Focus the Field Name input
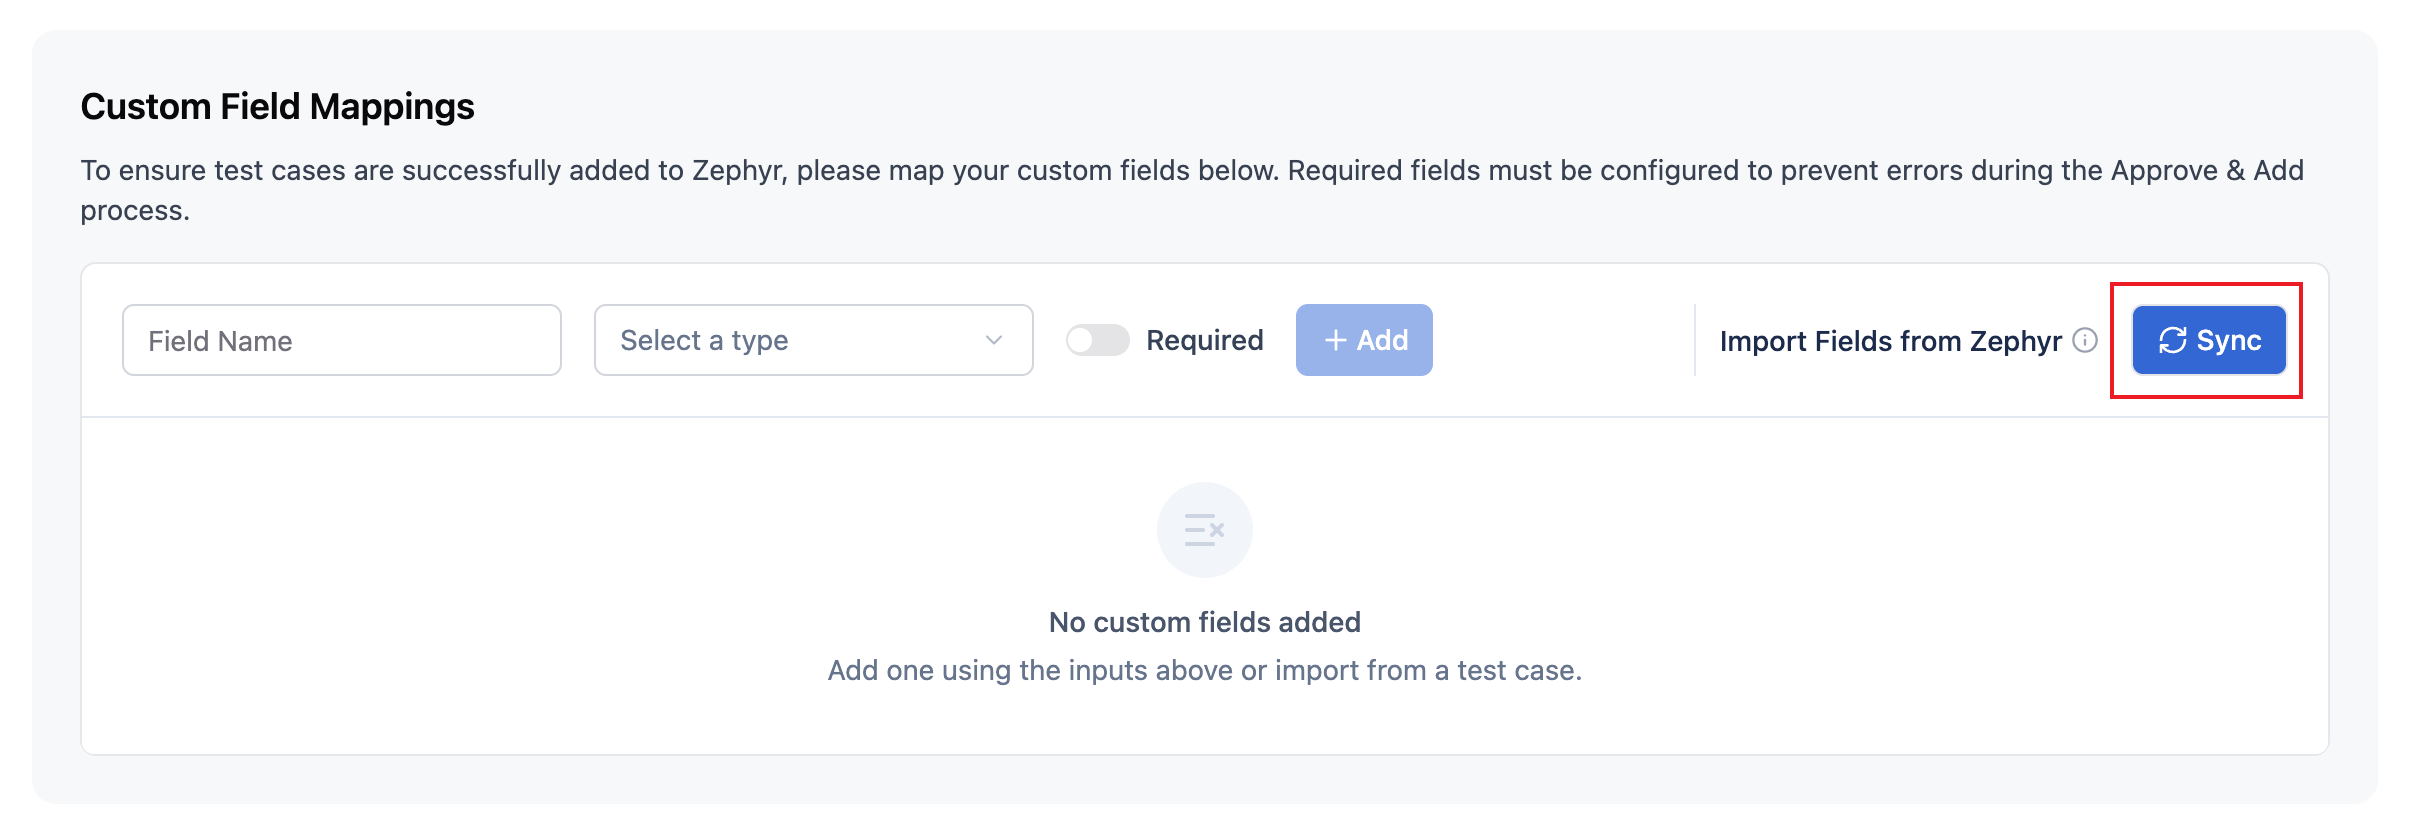The height and width of the screenshot is (832, 2426). coord(341,340)
